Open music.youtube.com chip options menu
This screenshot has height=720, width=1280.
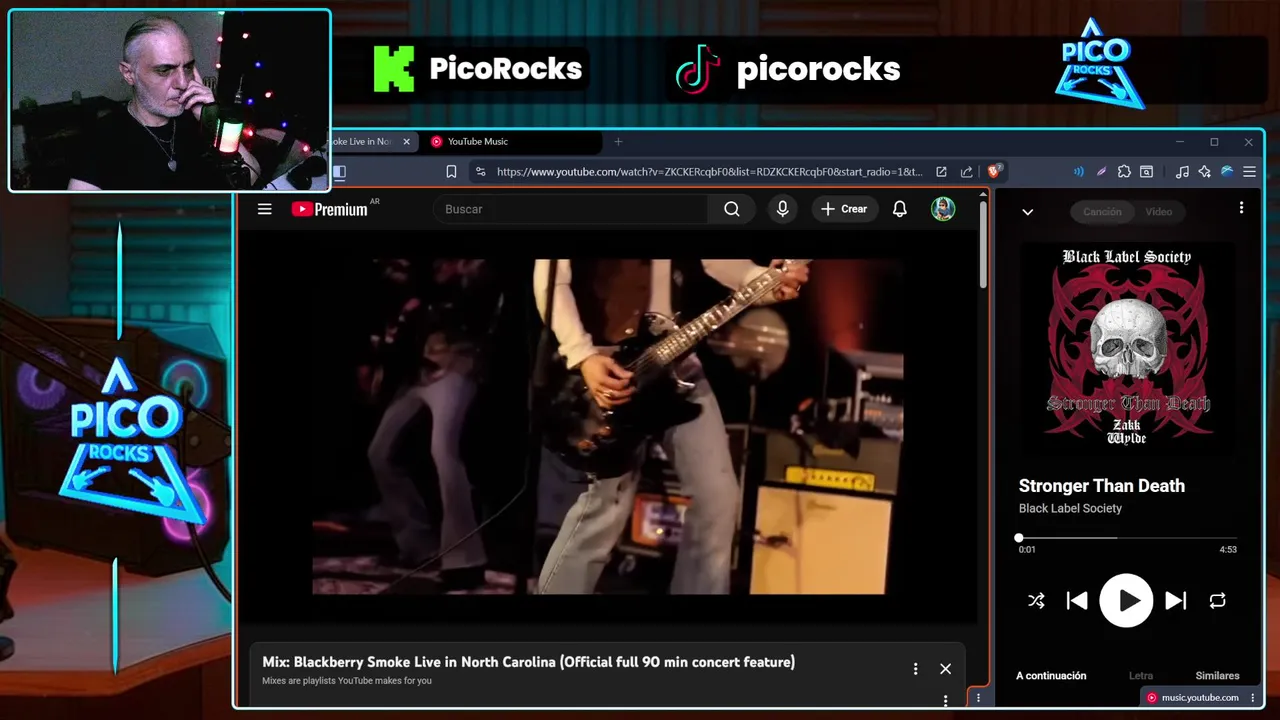(1253, 698)
